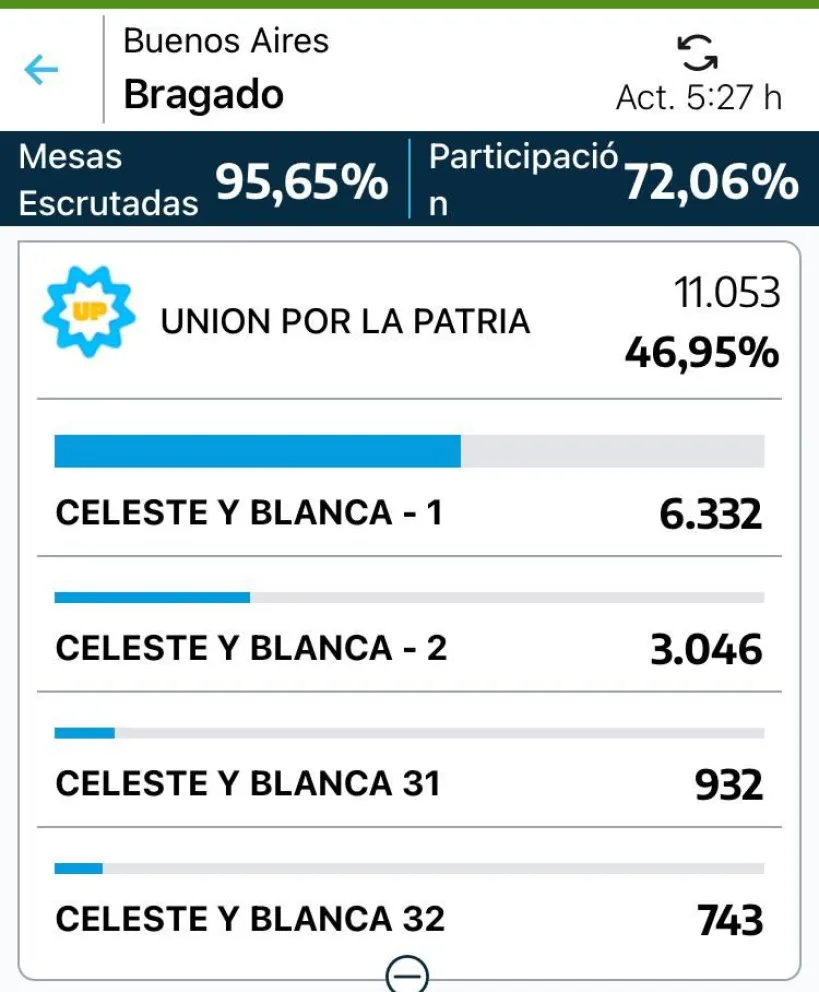Tap the Union por la Patria logo
Screen dimensions: 819x992
88,313
